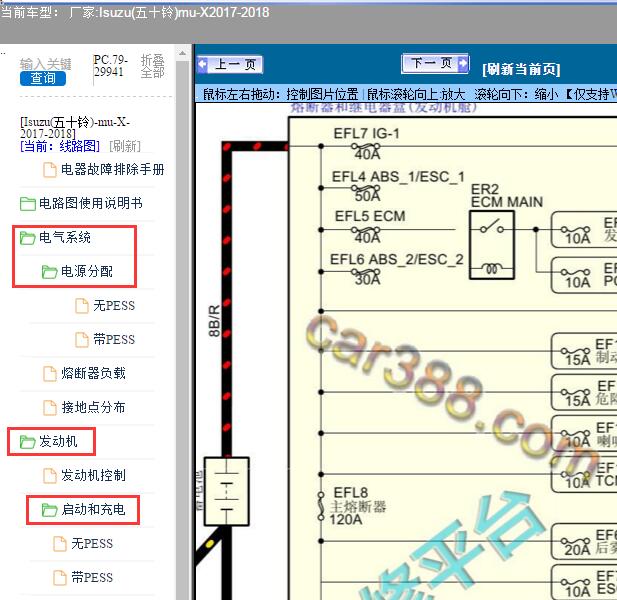
Task: Click the EFL5 ECM fuse label
Action: point(370,216)
